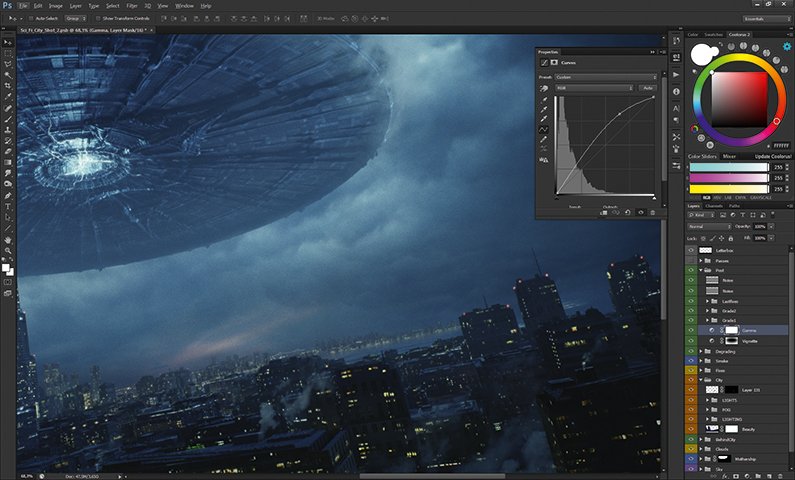
Task: Lock all with the padlock icon
Action: pyautogui.click(x=731, y=238)
